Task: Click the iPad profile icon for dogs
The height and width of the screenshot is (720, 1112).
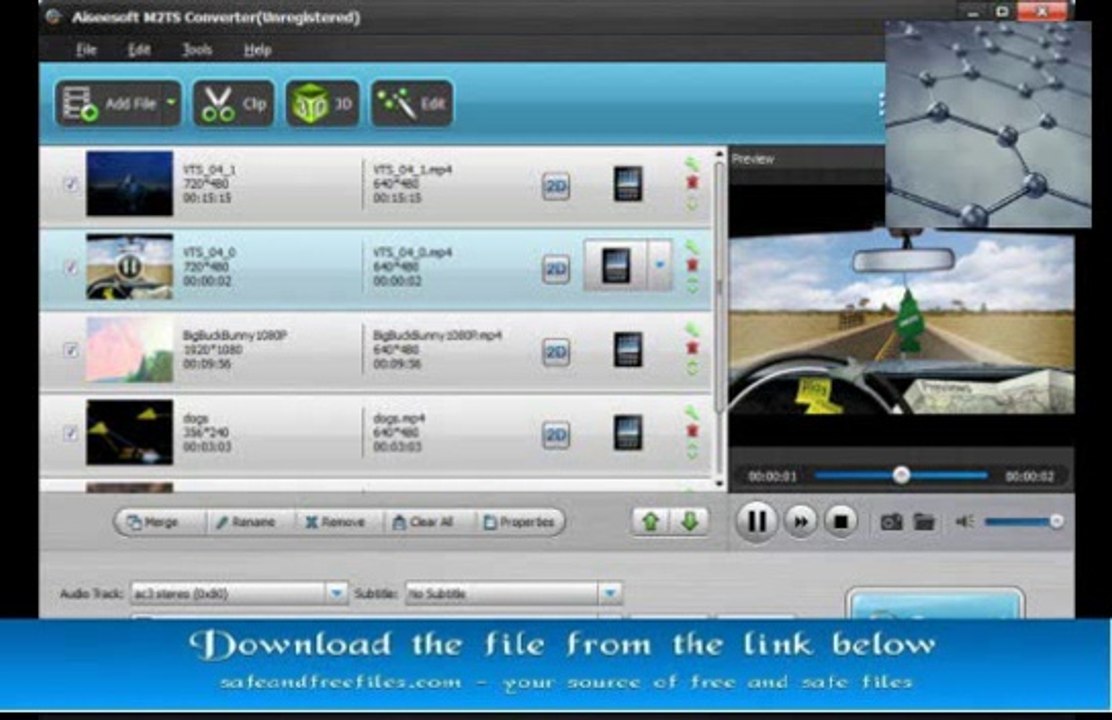Action: pos(628,433)
